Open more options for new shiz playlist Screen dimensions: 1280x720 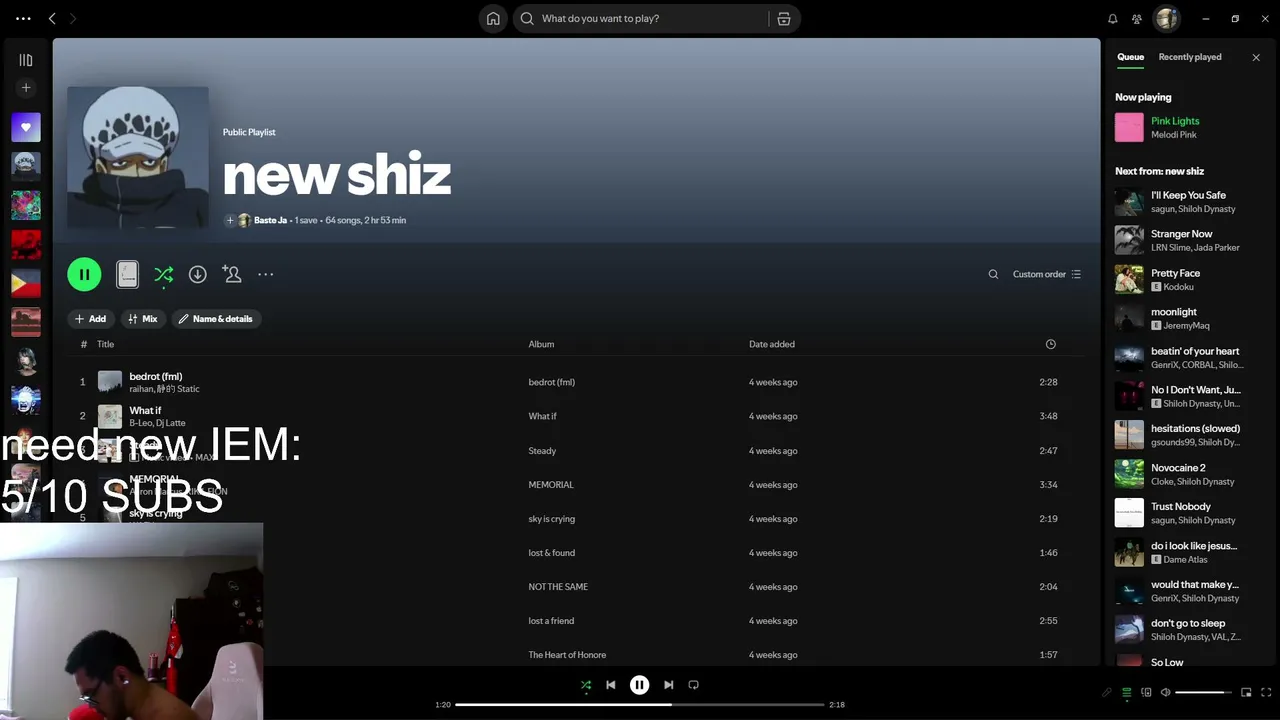265,274
